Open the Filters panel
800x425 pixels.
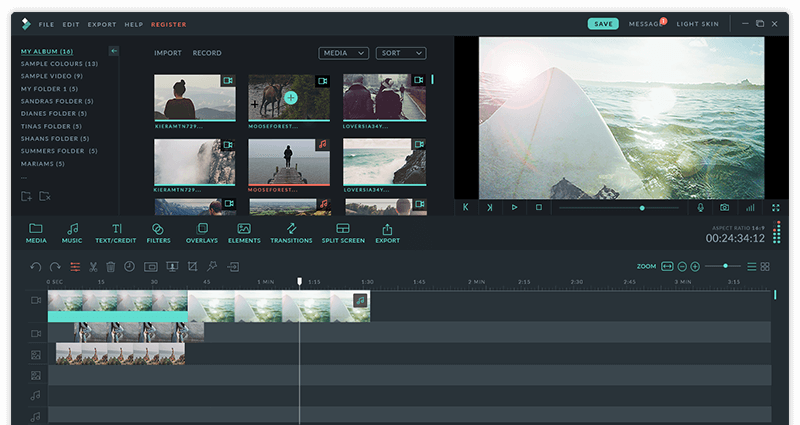pos(158,233)
